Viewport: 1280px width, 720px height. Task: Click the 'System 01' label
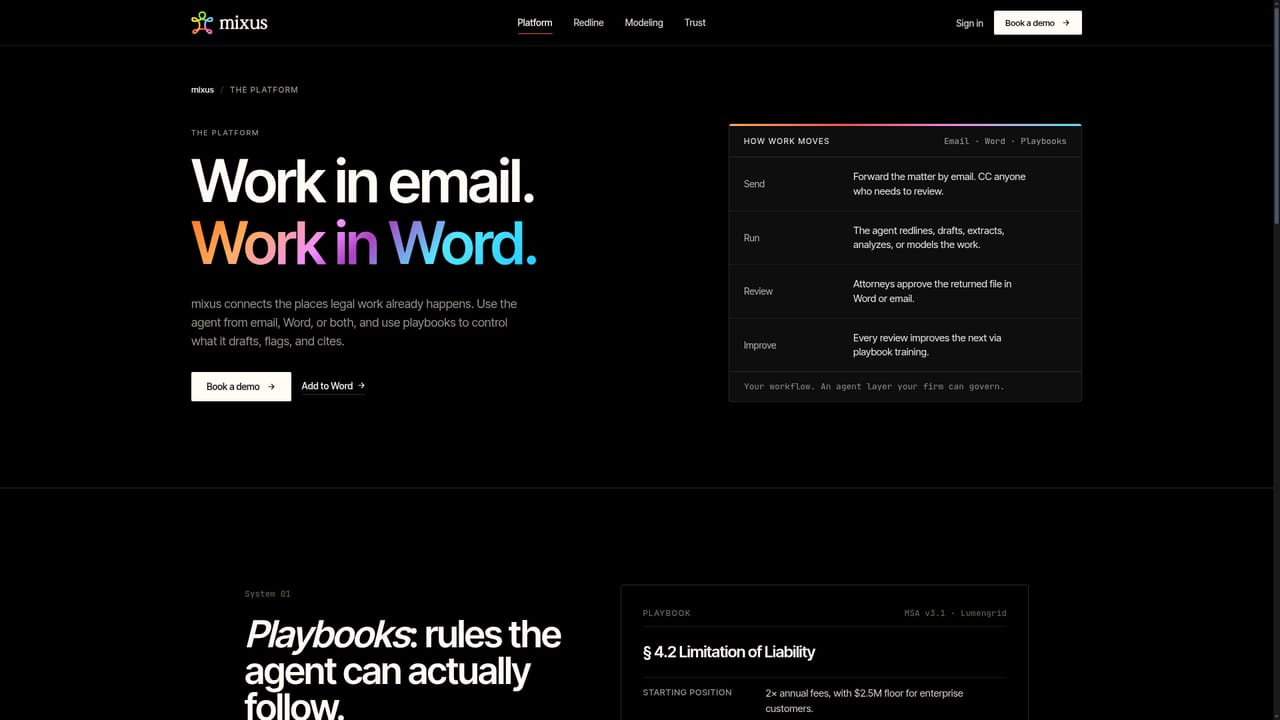267,594
